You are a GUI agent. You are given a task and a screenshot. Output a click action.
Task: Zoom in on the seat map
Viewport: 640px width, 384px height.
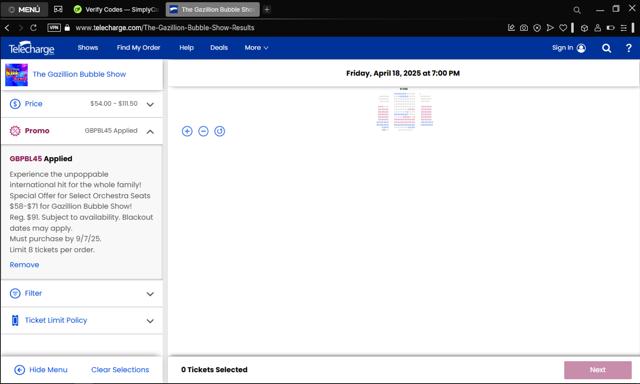tap(187, 131)
